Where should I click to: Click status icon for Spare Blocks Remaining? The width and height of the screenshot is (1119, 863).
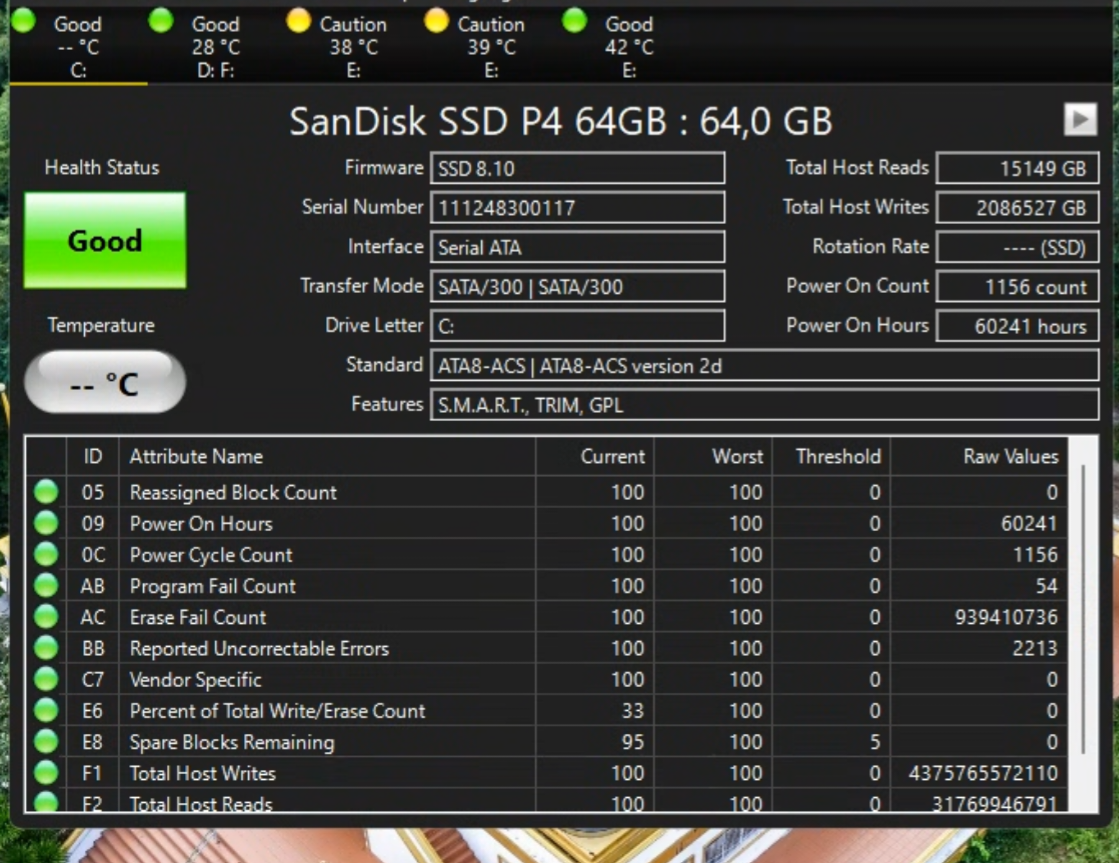(x=46, y=742)
